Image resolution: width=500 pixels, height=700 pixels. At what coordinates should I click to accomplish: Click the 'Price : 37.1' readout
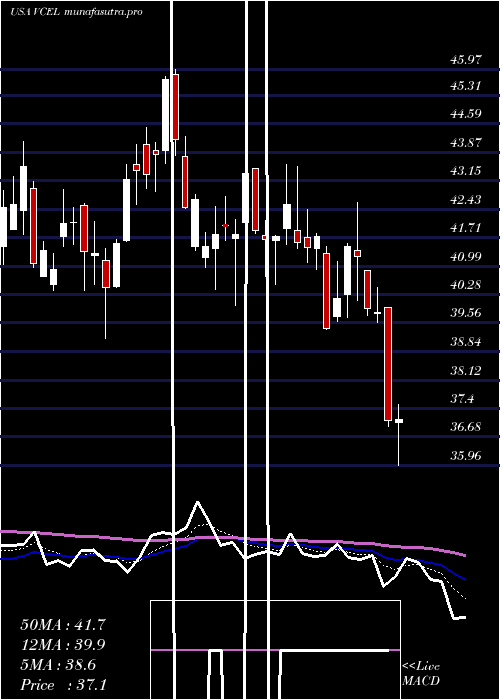63,685
